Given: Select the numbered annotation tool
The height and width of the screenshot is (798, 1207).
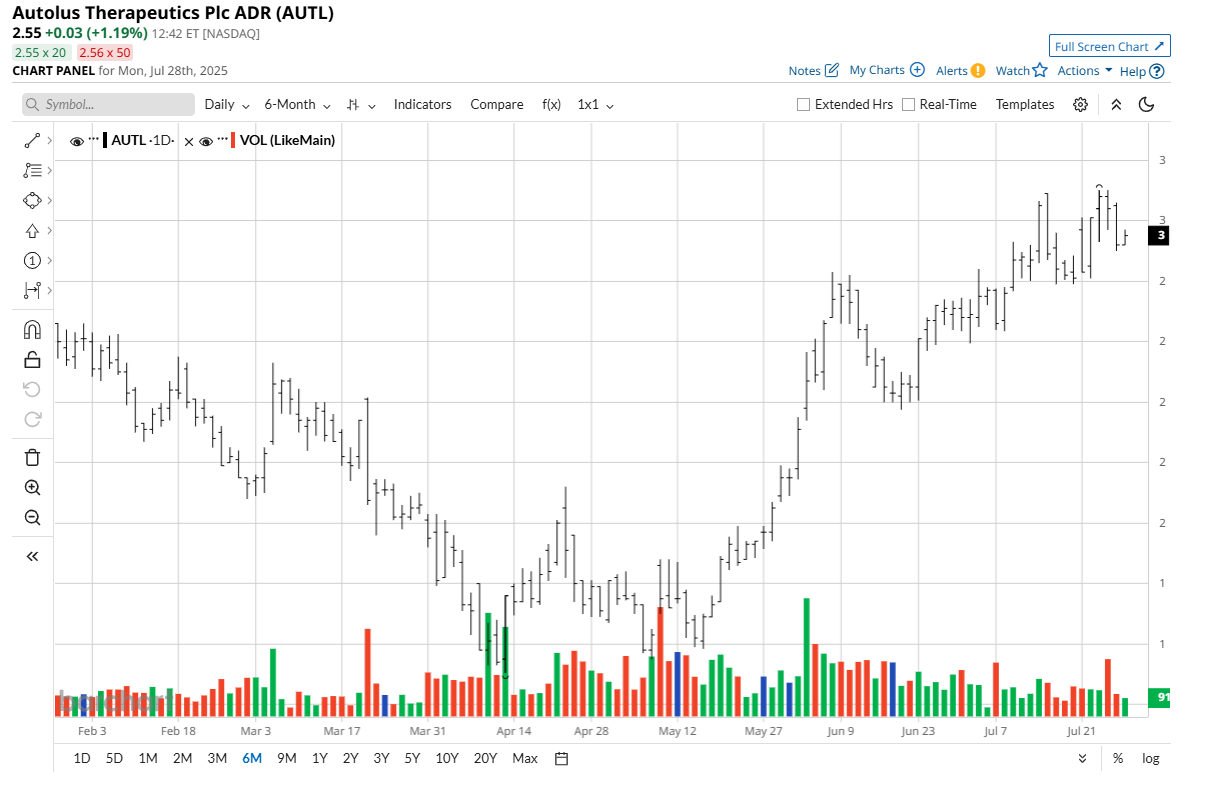Looking at the screenshot, I should point(32,261).
